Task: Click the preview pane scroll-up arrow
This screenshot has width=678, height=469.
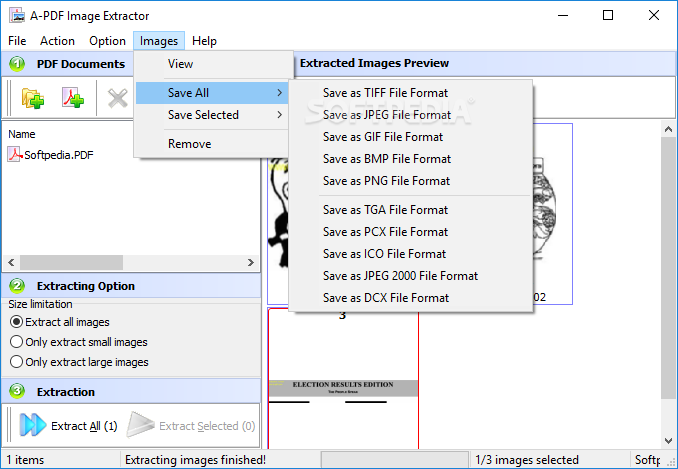Action: click(x=668, y=129)
